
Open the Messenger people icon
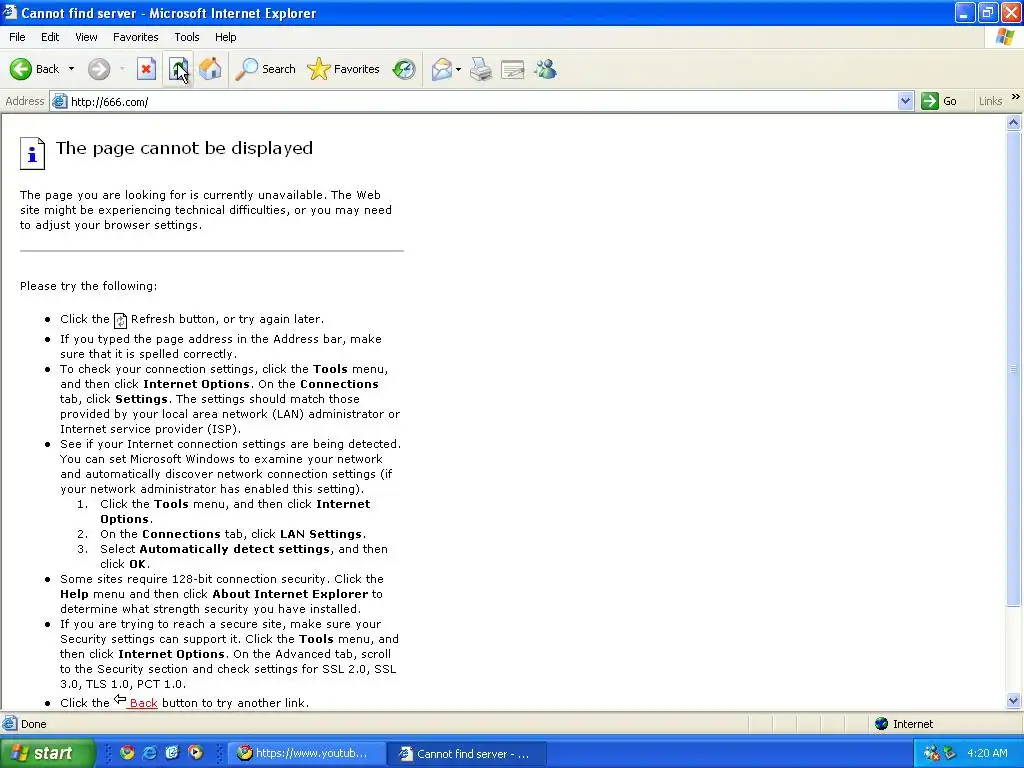pos(545,69)
